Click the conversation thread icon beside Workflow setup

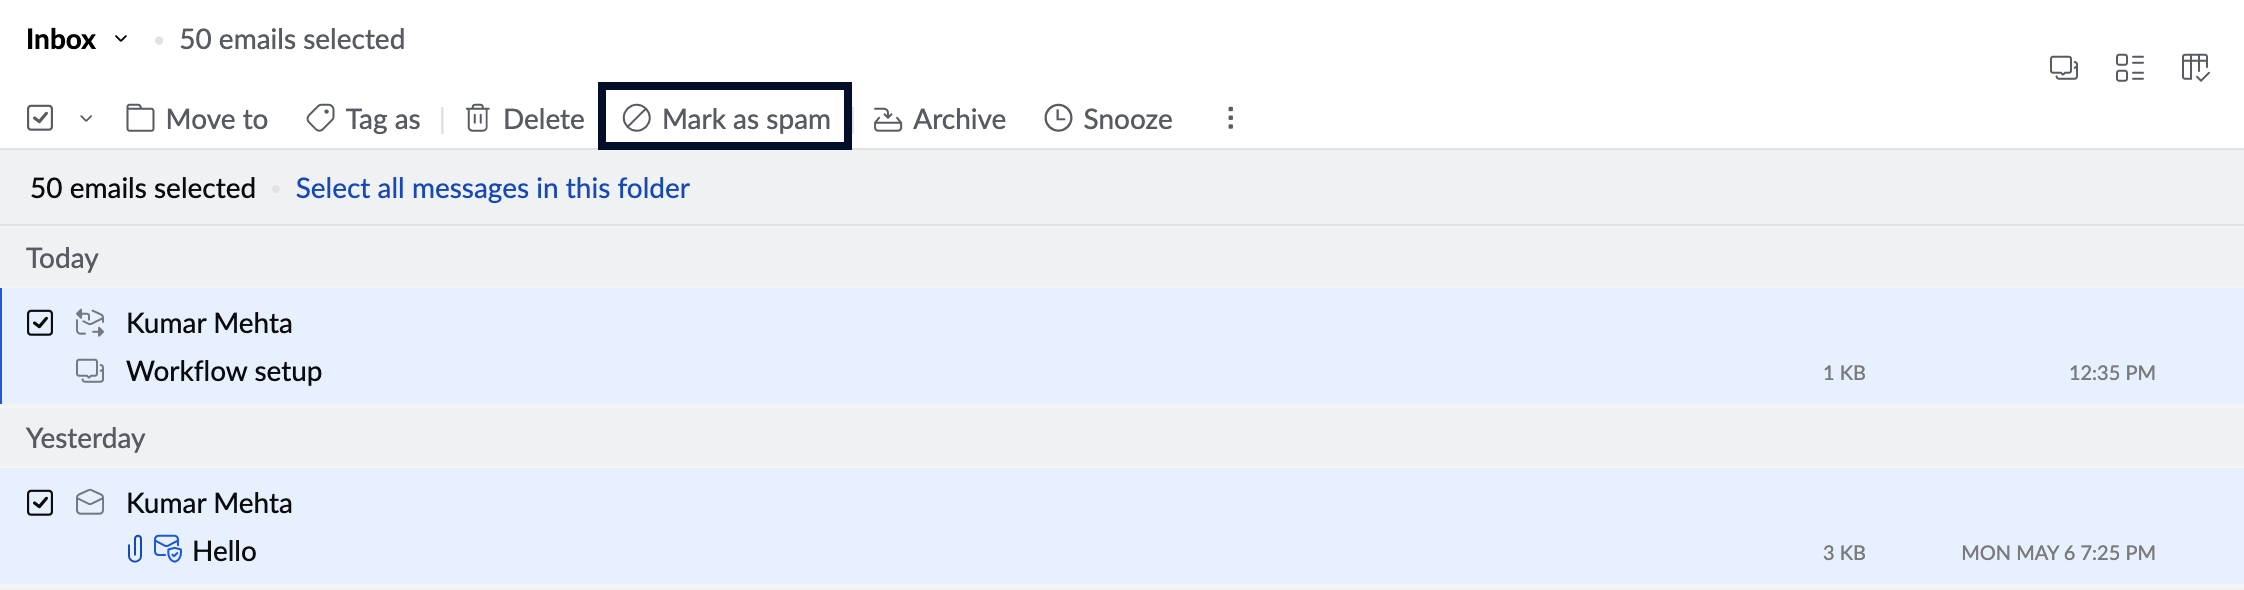[x=90, y=371]
